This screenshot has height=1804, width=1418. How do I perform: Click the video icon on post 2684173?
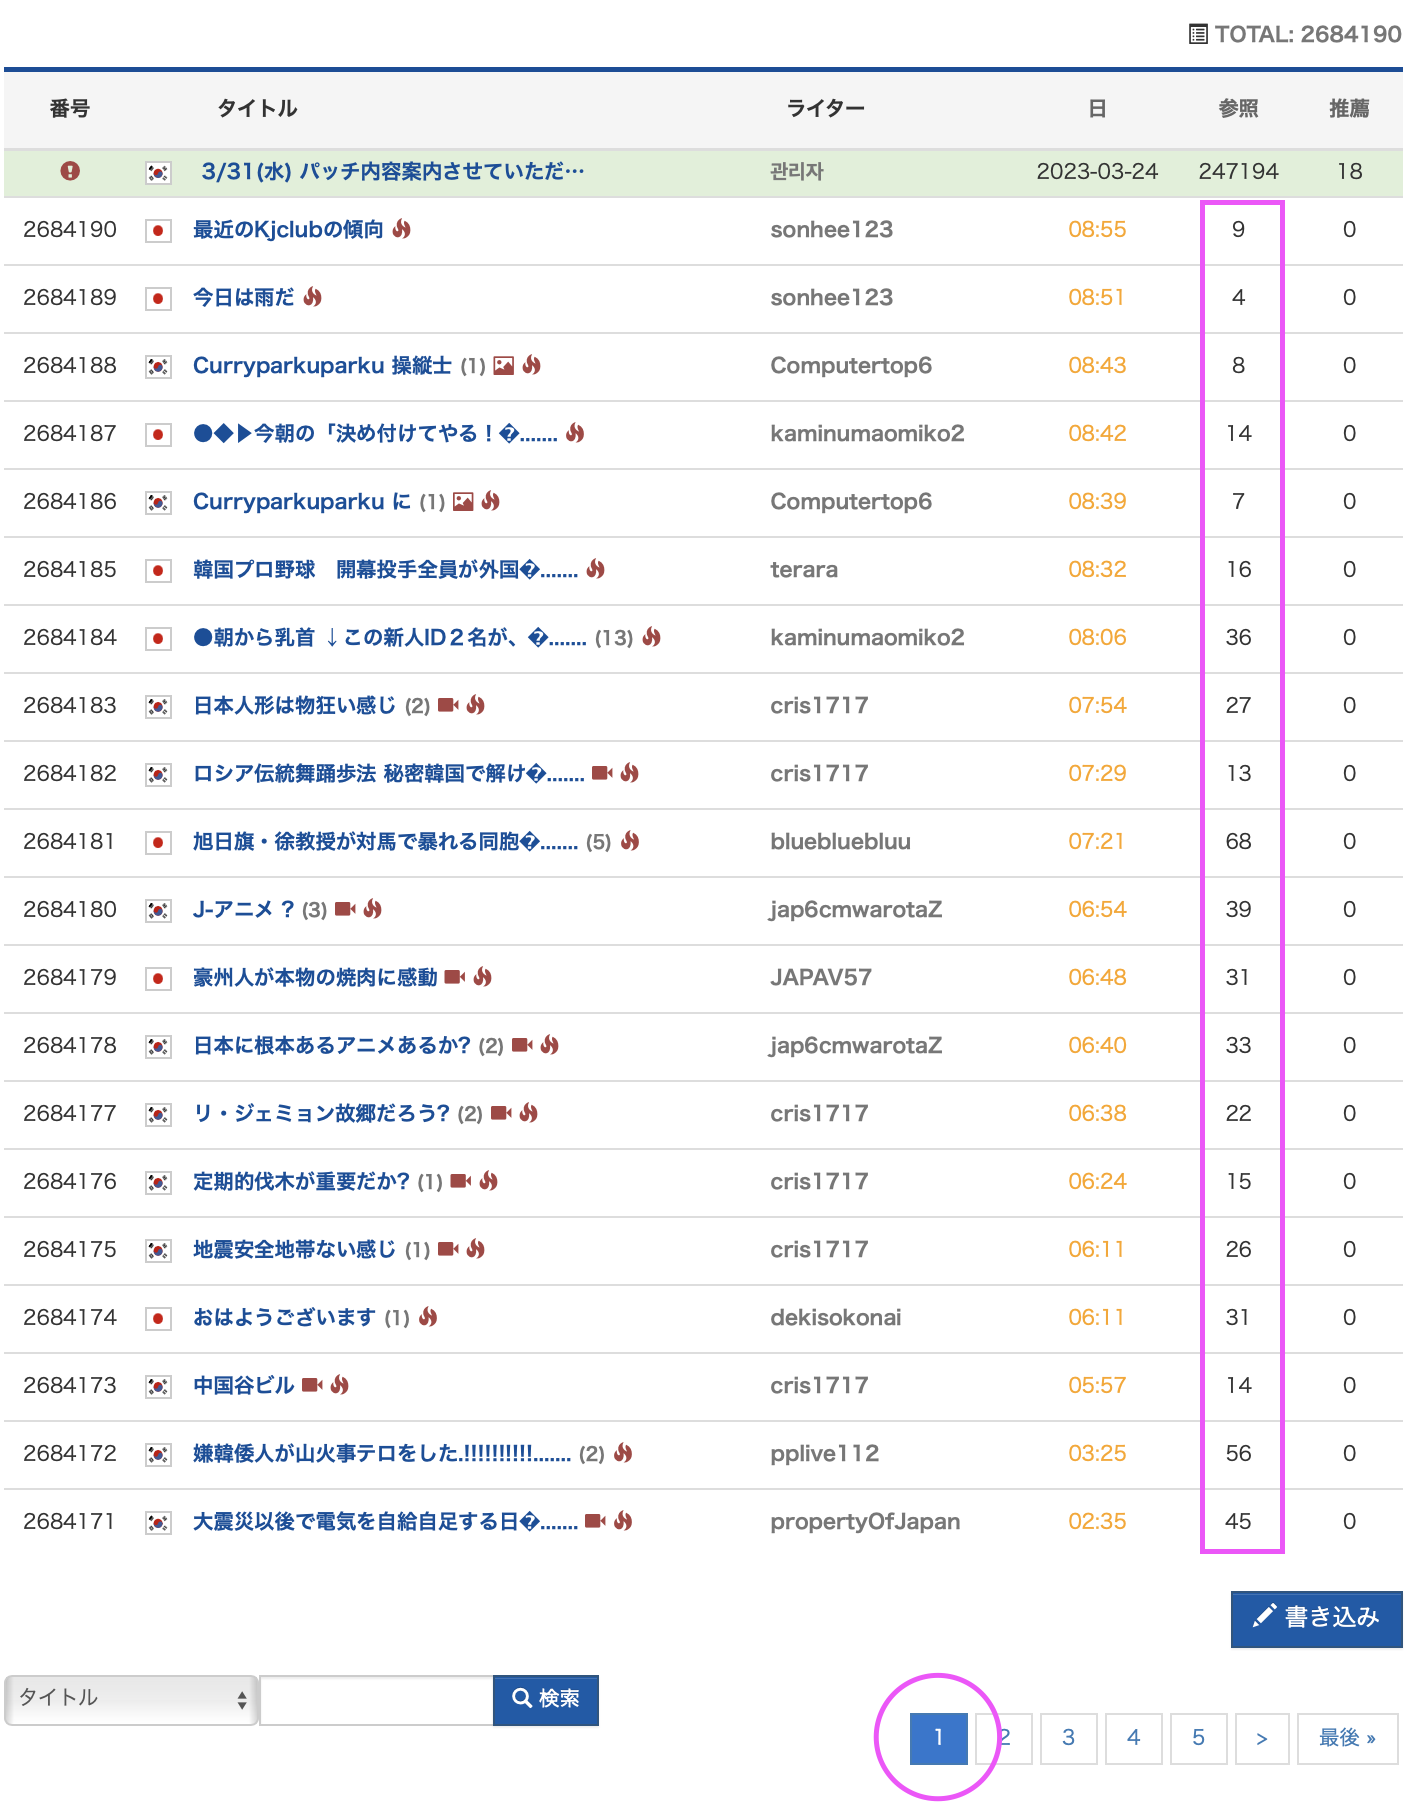tap(312, 1386)
